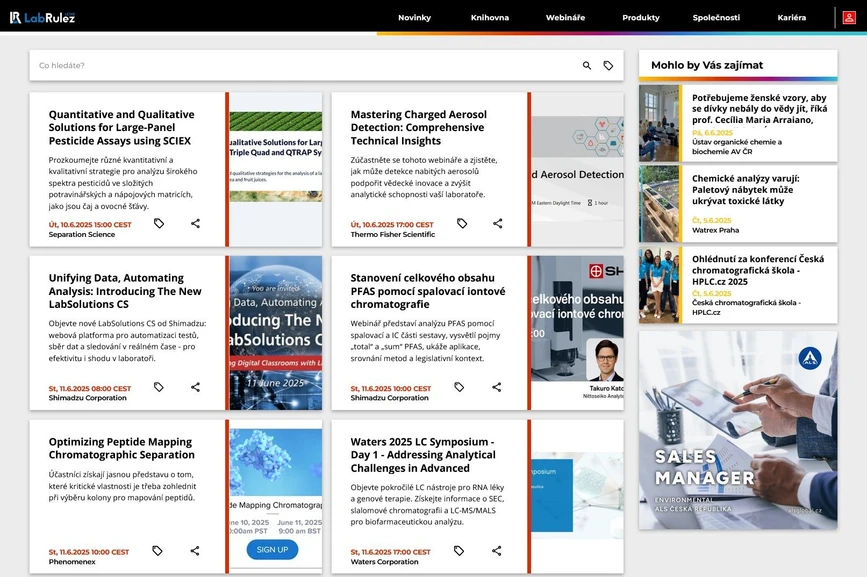Click Waters Corporation organizer name
This screenshot has width=867, height=577.
pos(384,562)
